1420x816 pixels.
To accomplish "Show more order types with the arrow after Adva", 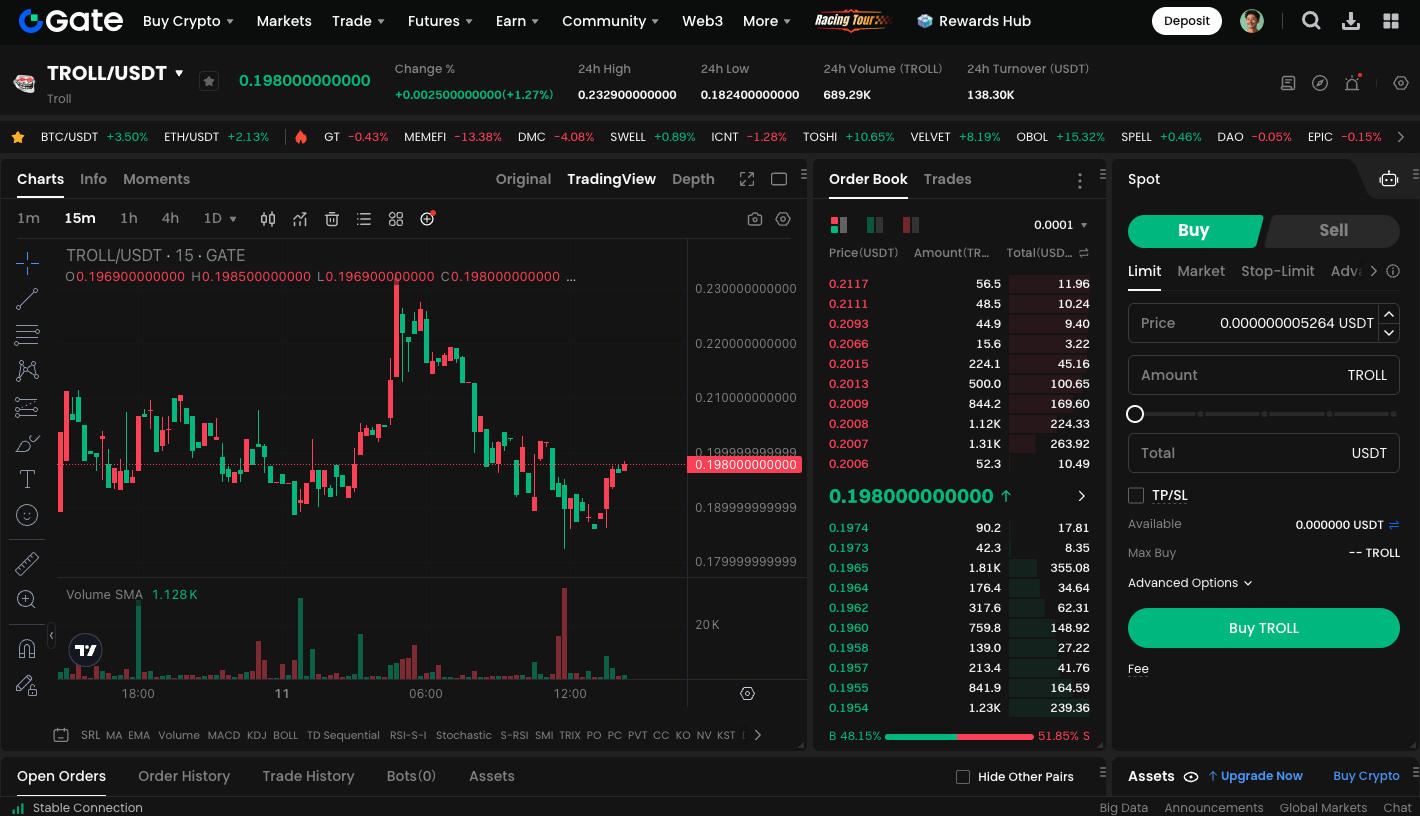I will [1373, 271].
